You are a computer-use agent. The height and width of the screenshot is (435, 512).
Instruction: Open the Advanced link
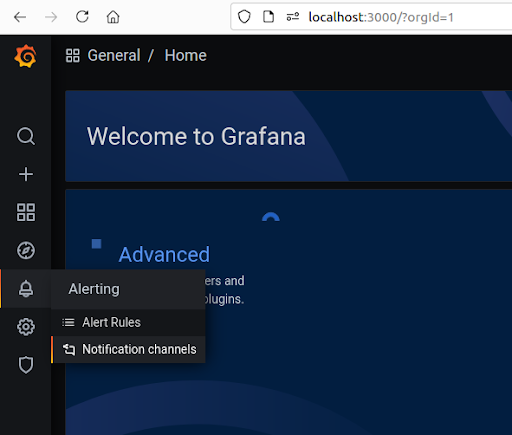[164, 254]
